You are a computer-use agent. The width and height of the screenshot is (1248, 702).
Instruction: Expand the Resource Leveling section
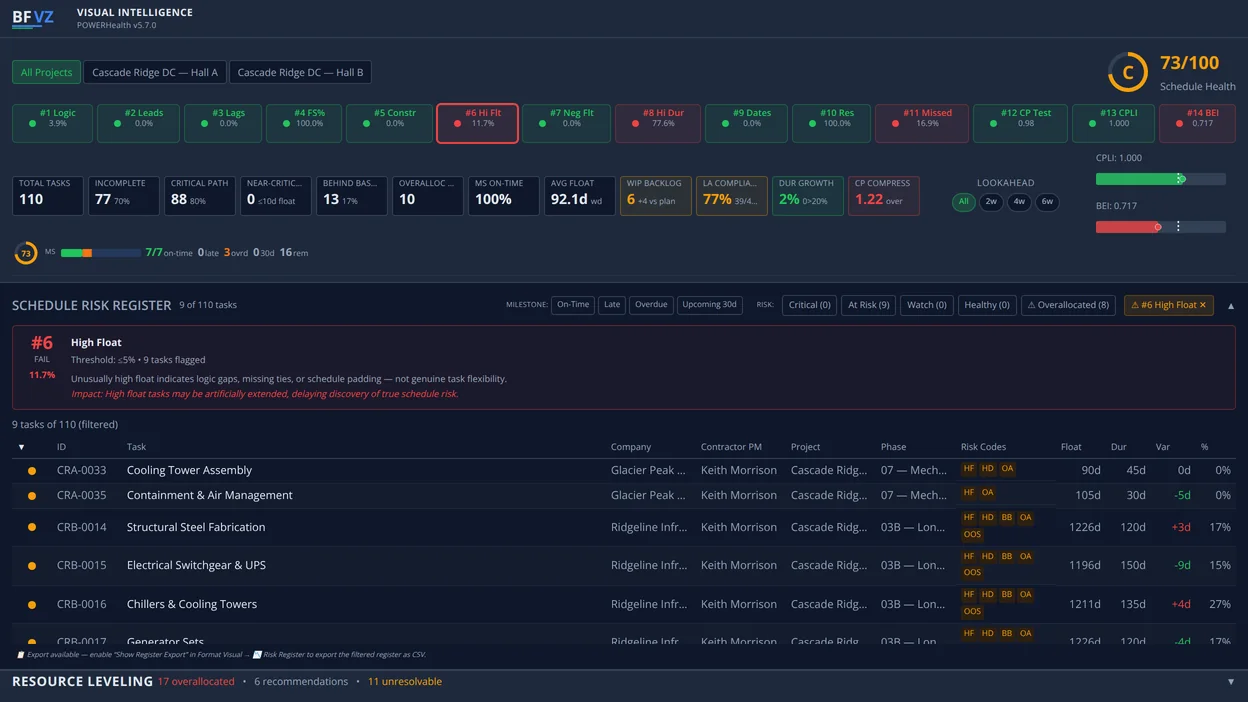pyautogui.click(x=1231, y=682)
